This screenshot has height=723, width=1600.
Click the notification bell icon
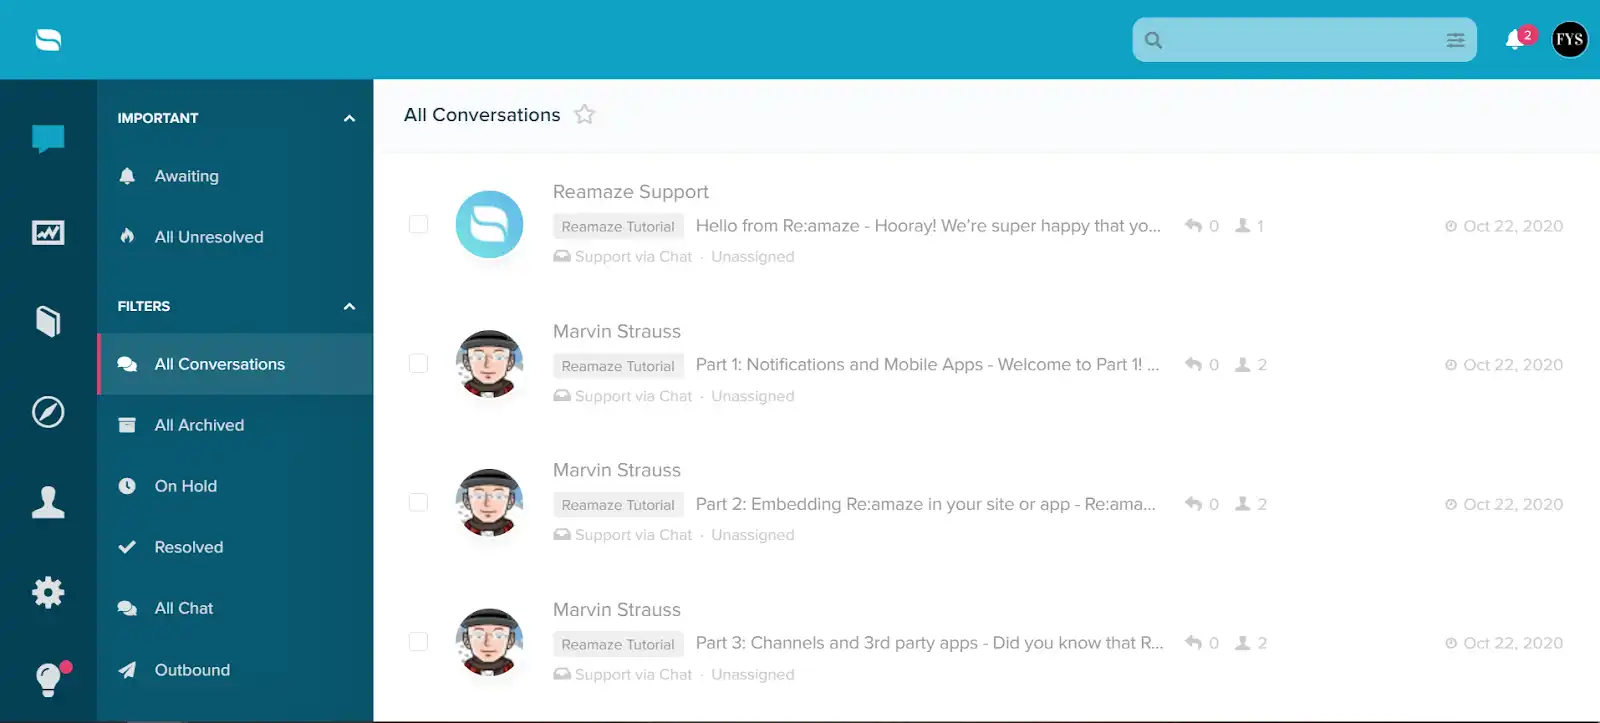click(1514, 40)
